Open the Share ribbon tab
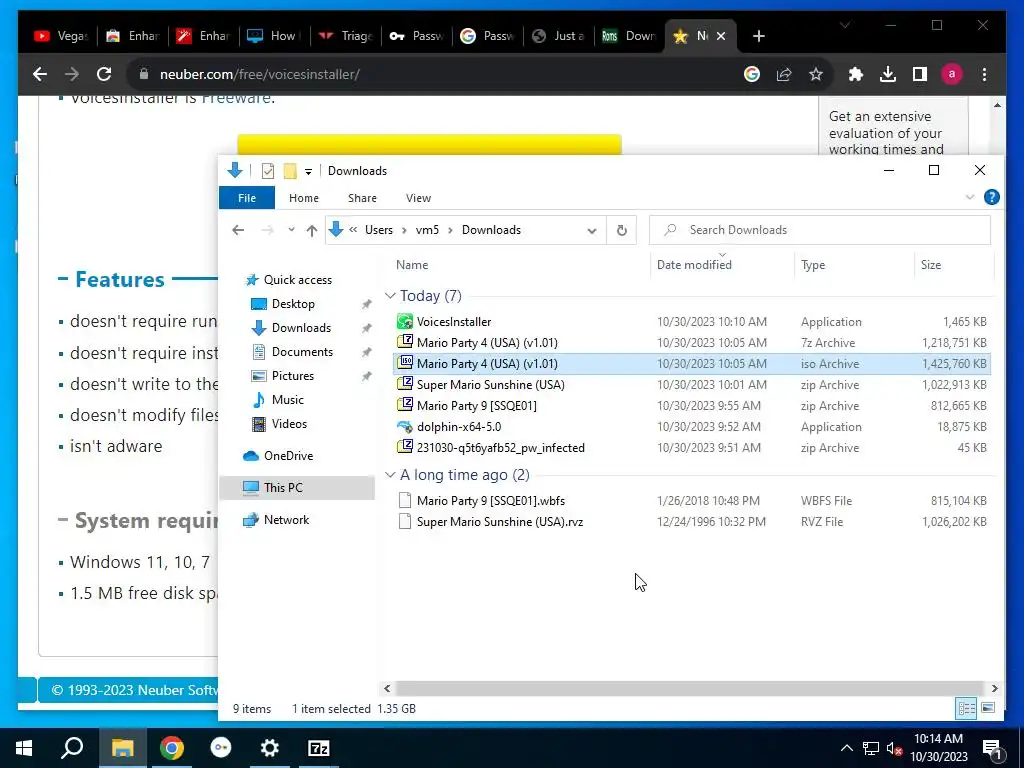The width and height of the screenshot is (1024, 768). pyautogui.click(x=362, y=198)
